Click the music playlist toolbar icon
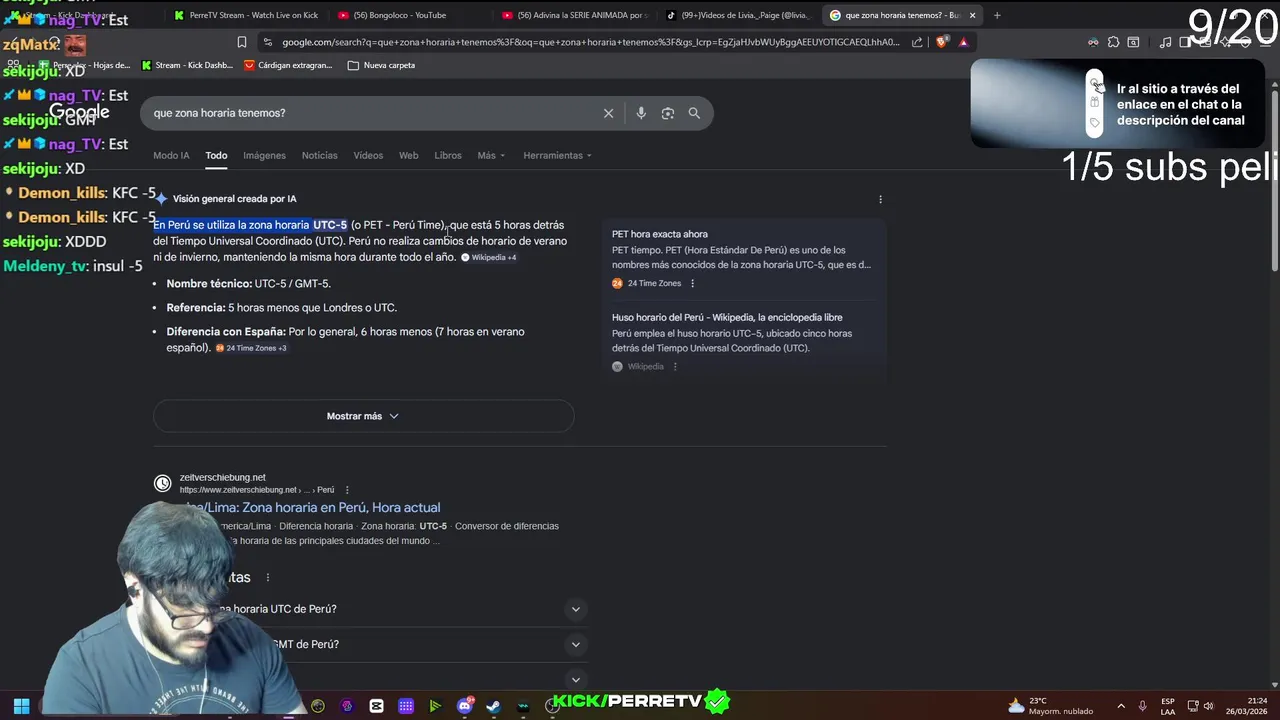Image resolution: width=1280 pixels, height=720 pixels. 1165,42
